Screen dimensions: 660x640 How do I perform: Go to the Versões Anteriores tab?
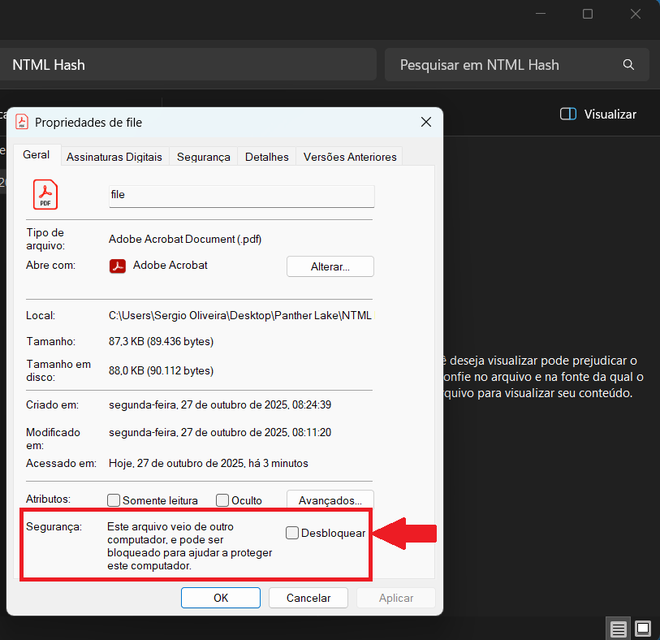(x=350, y=157)
